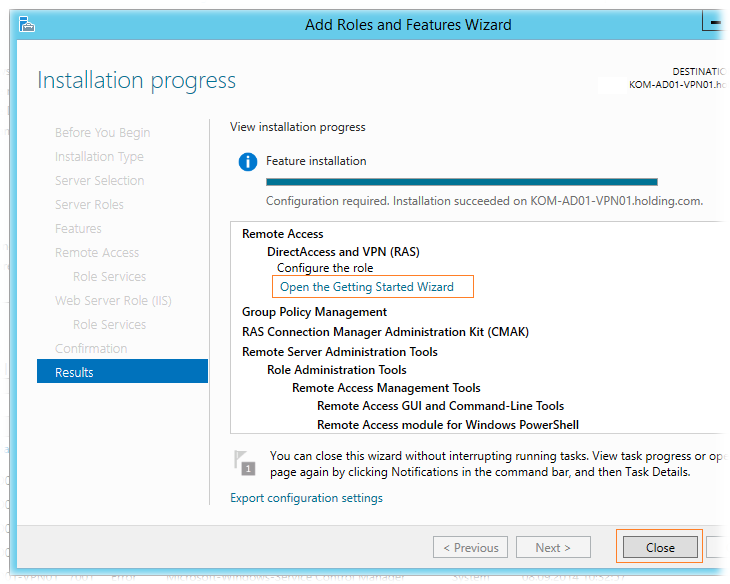Select Role Services under Remote Access step
730x584 pixels.
[109, 277]
